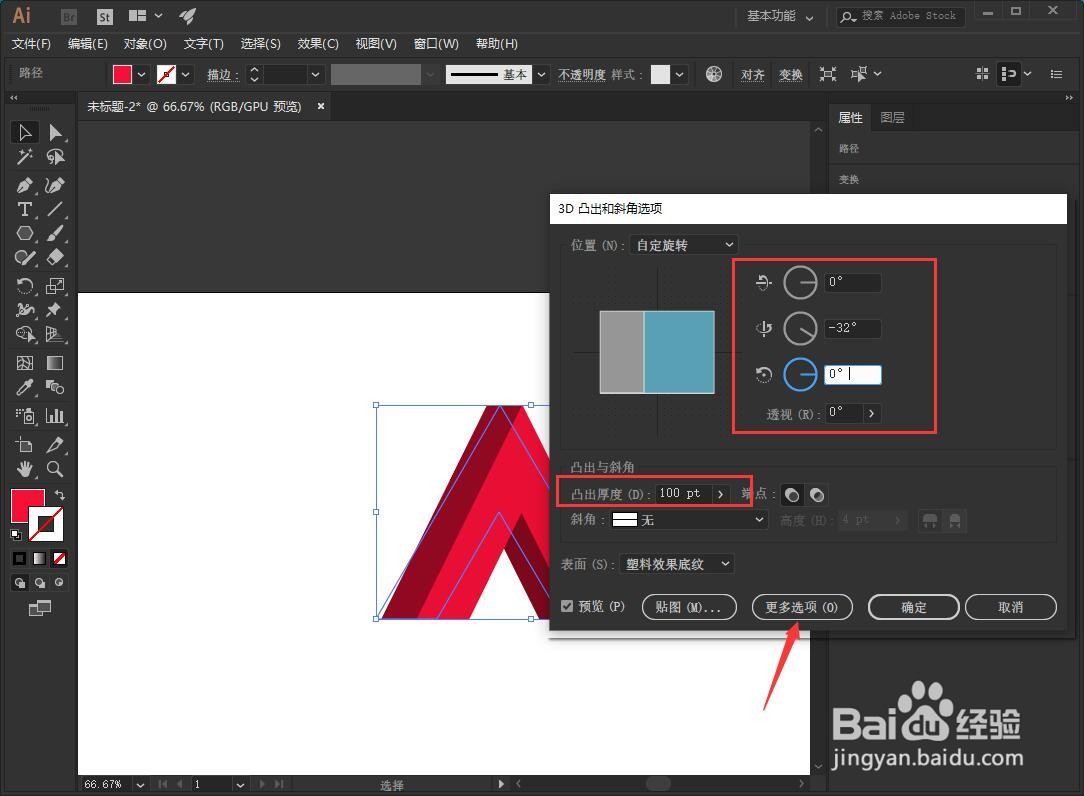Expand the extrude depth slider arrow
Image resolution: width=1084 pixels, height=796 pixels.
pyautogui.click(x=720, y=494)
